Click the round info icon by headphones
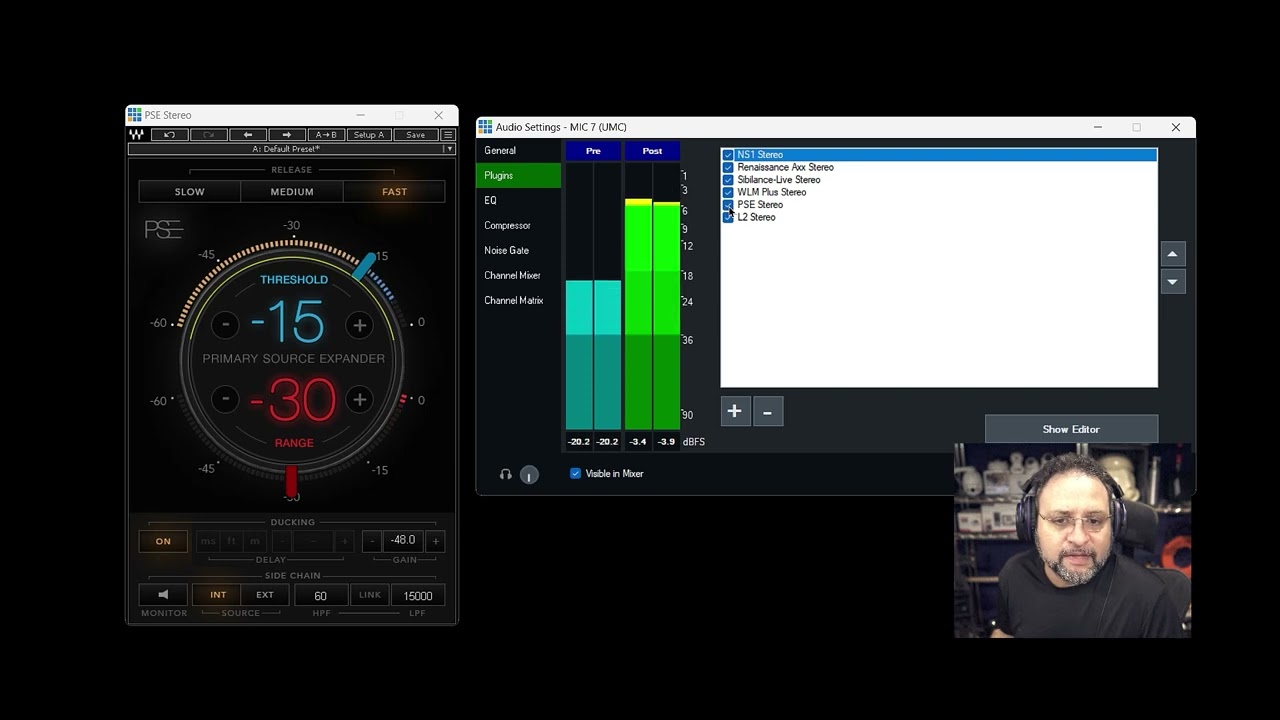The image size is (1280, 720). (529, 475)
